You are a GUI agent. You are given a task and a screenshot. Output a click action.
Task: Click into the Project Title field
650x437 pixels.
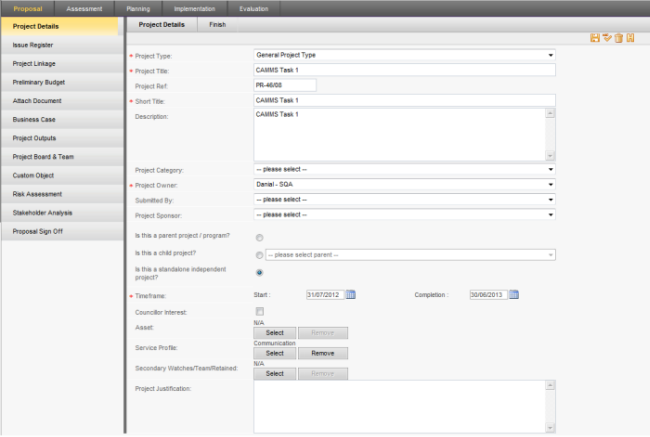point(404,70)
